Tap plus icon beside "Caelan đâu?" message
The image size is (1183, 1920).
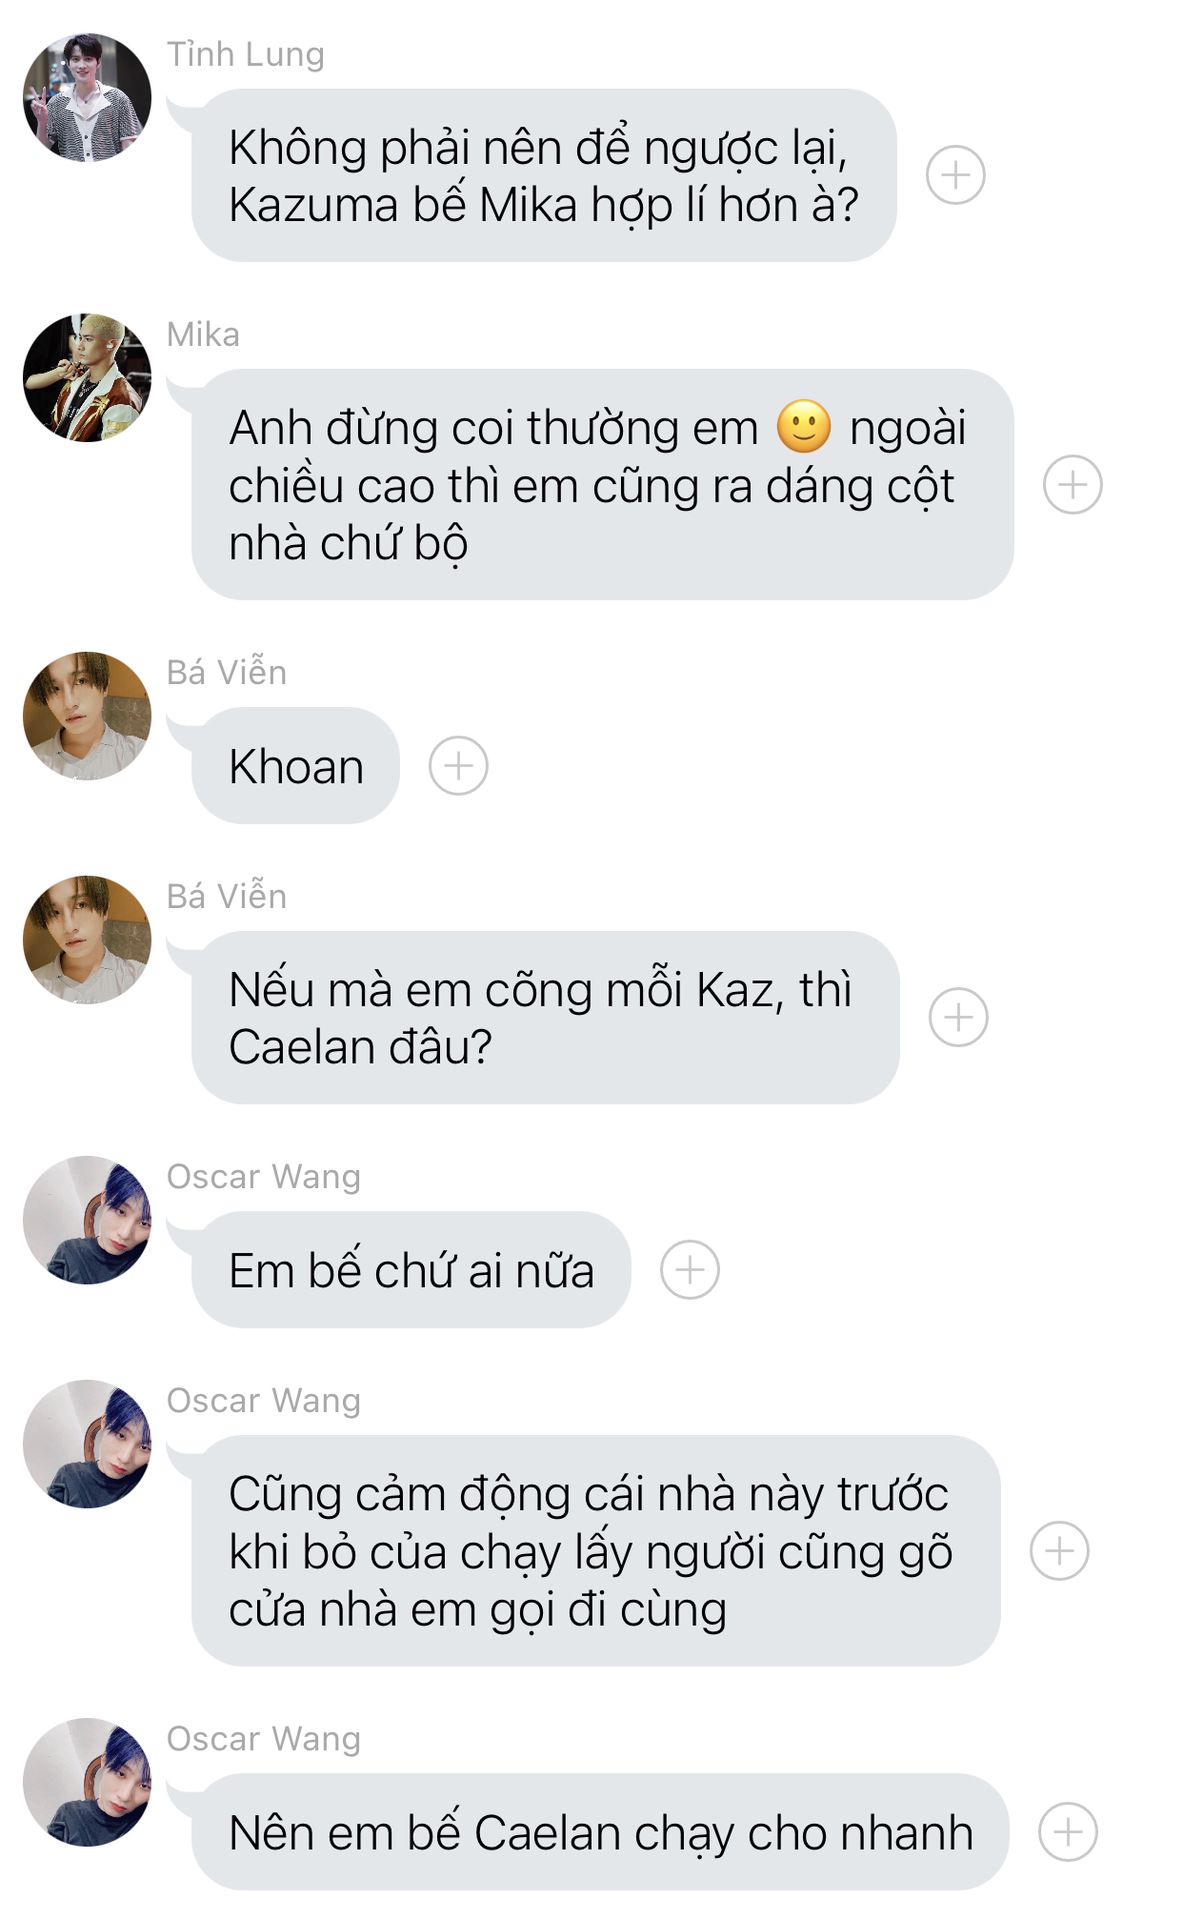click(958, 1017)
